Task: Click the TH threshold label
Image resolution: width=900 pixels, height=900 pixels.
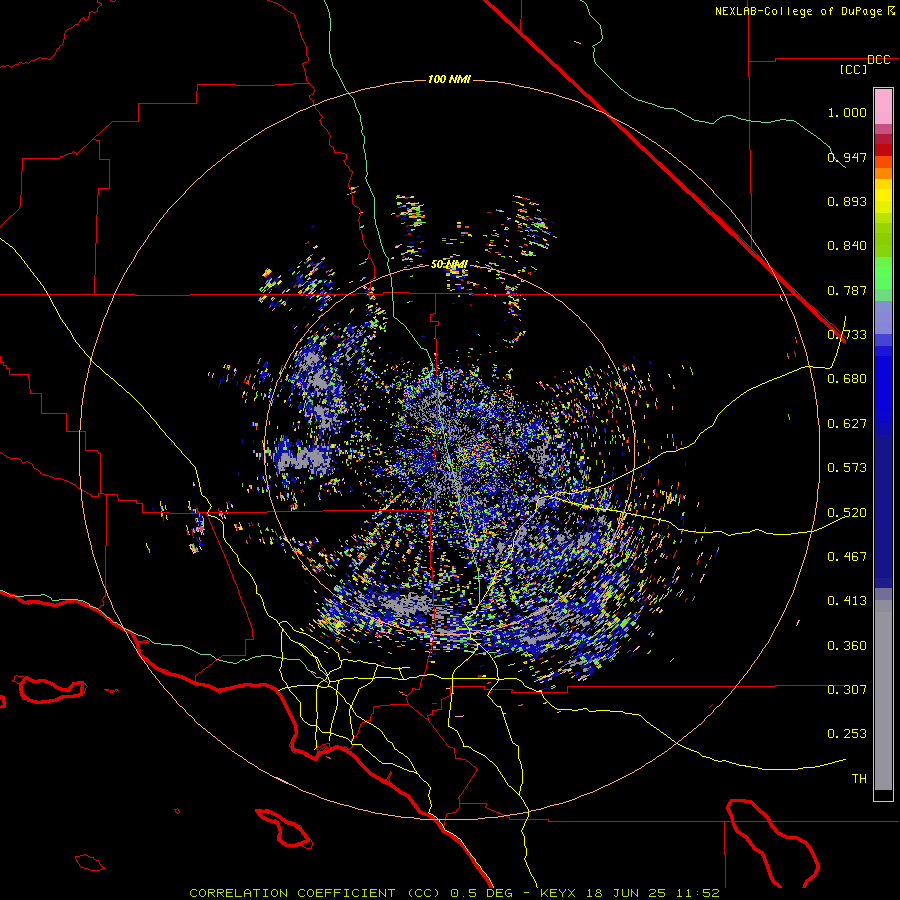Action: coord(859,779)
